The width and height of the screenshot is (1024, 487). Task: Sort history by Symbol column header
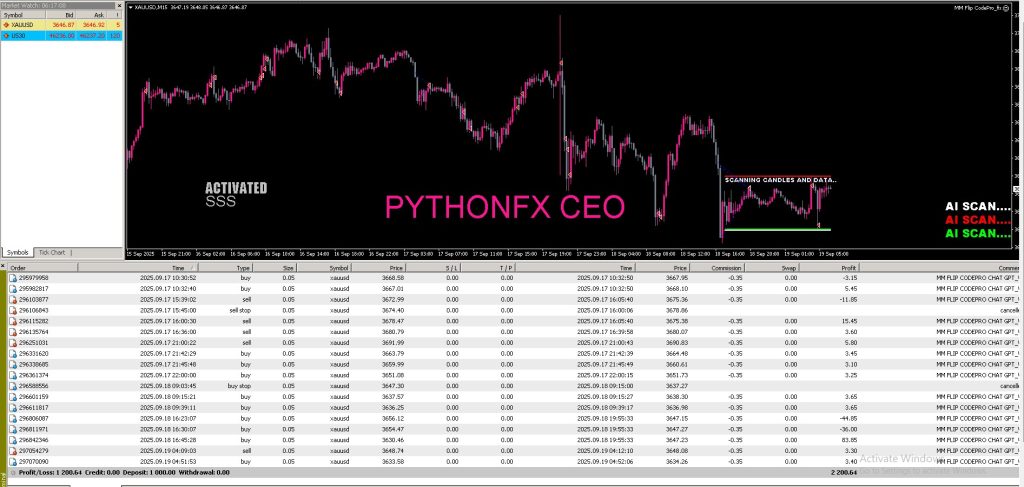324,268
